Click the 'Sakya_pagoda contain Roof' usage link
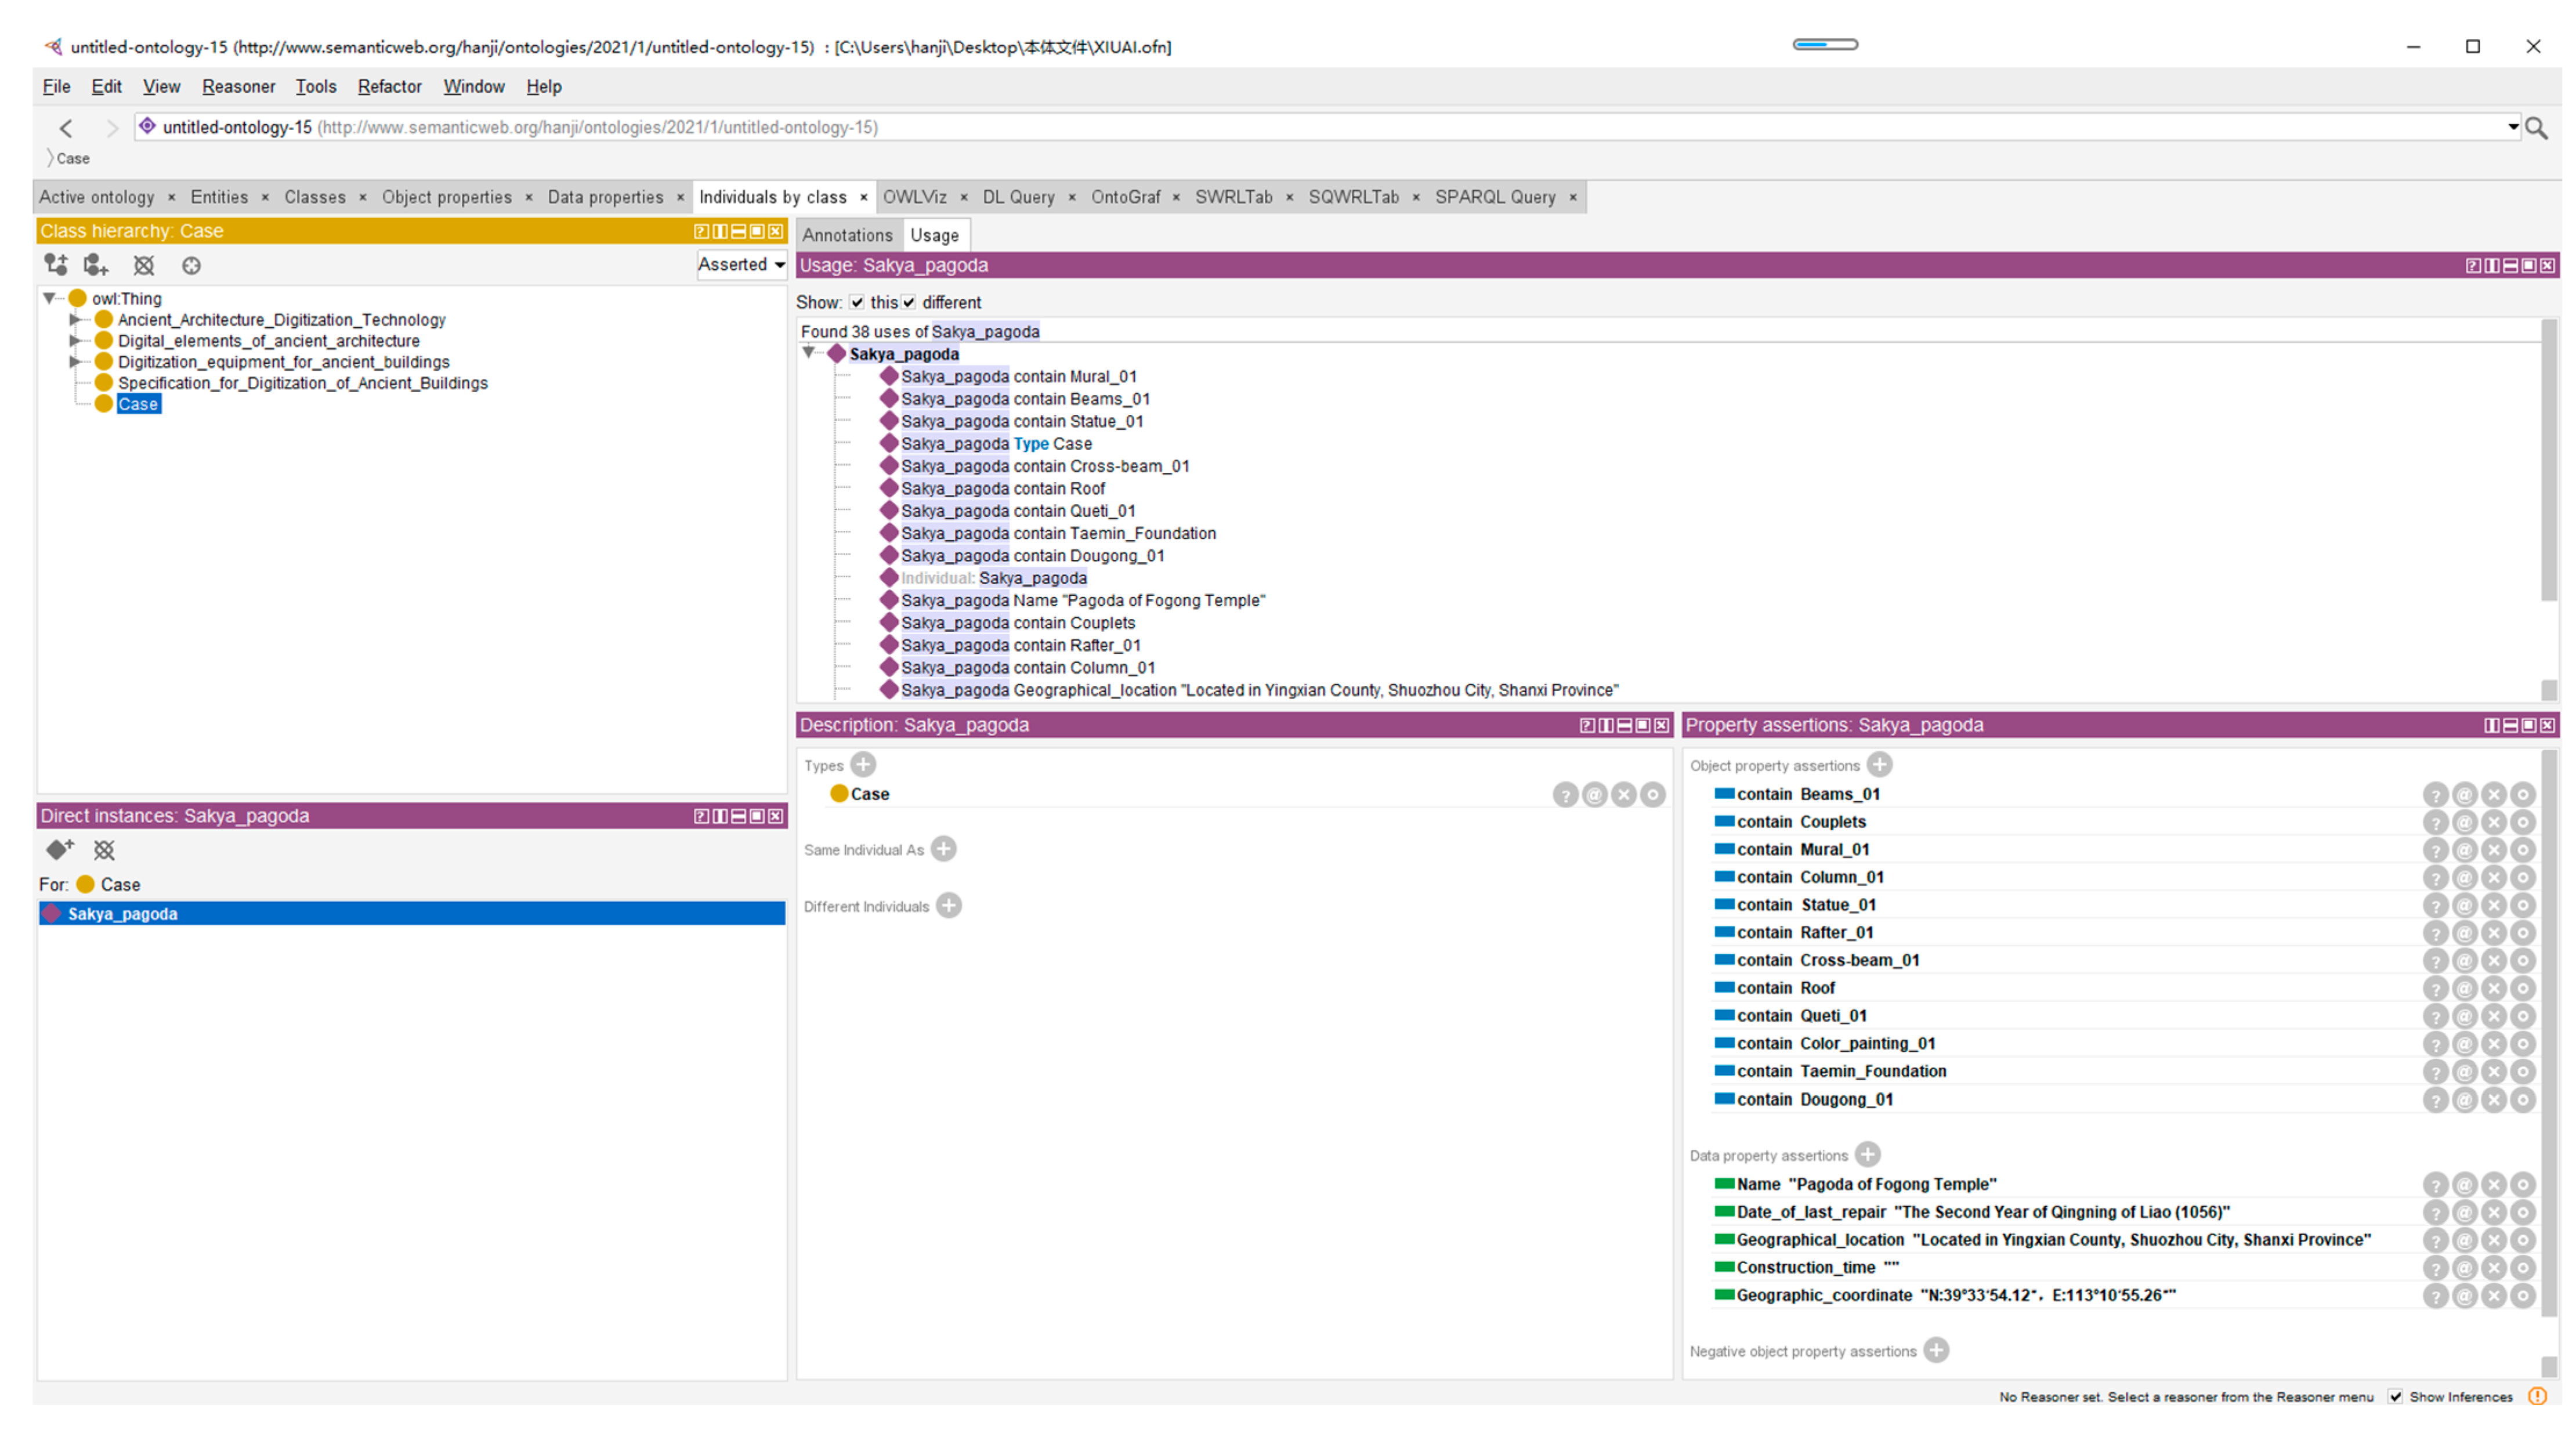 1003,488
